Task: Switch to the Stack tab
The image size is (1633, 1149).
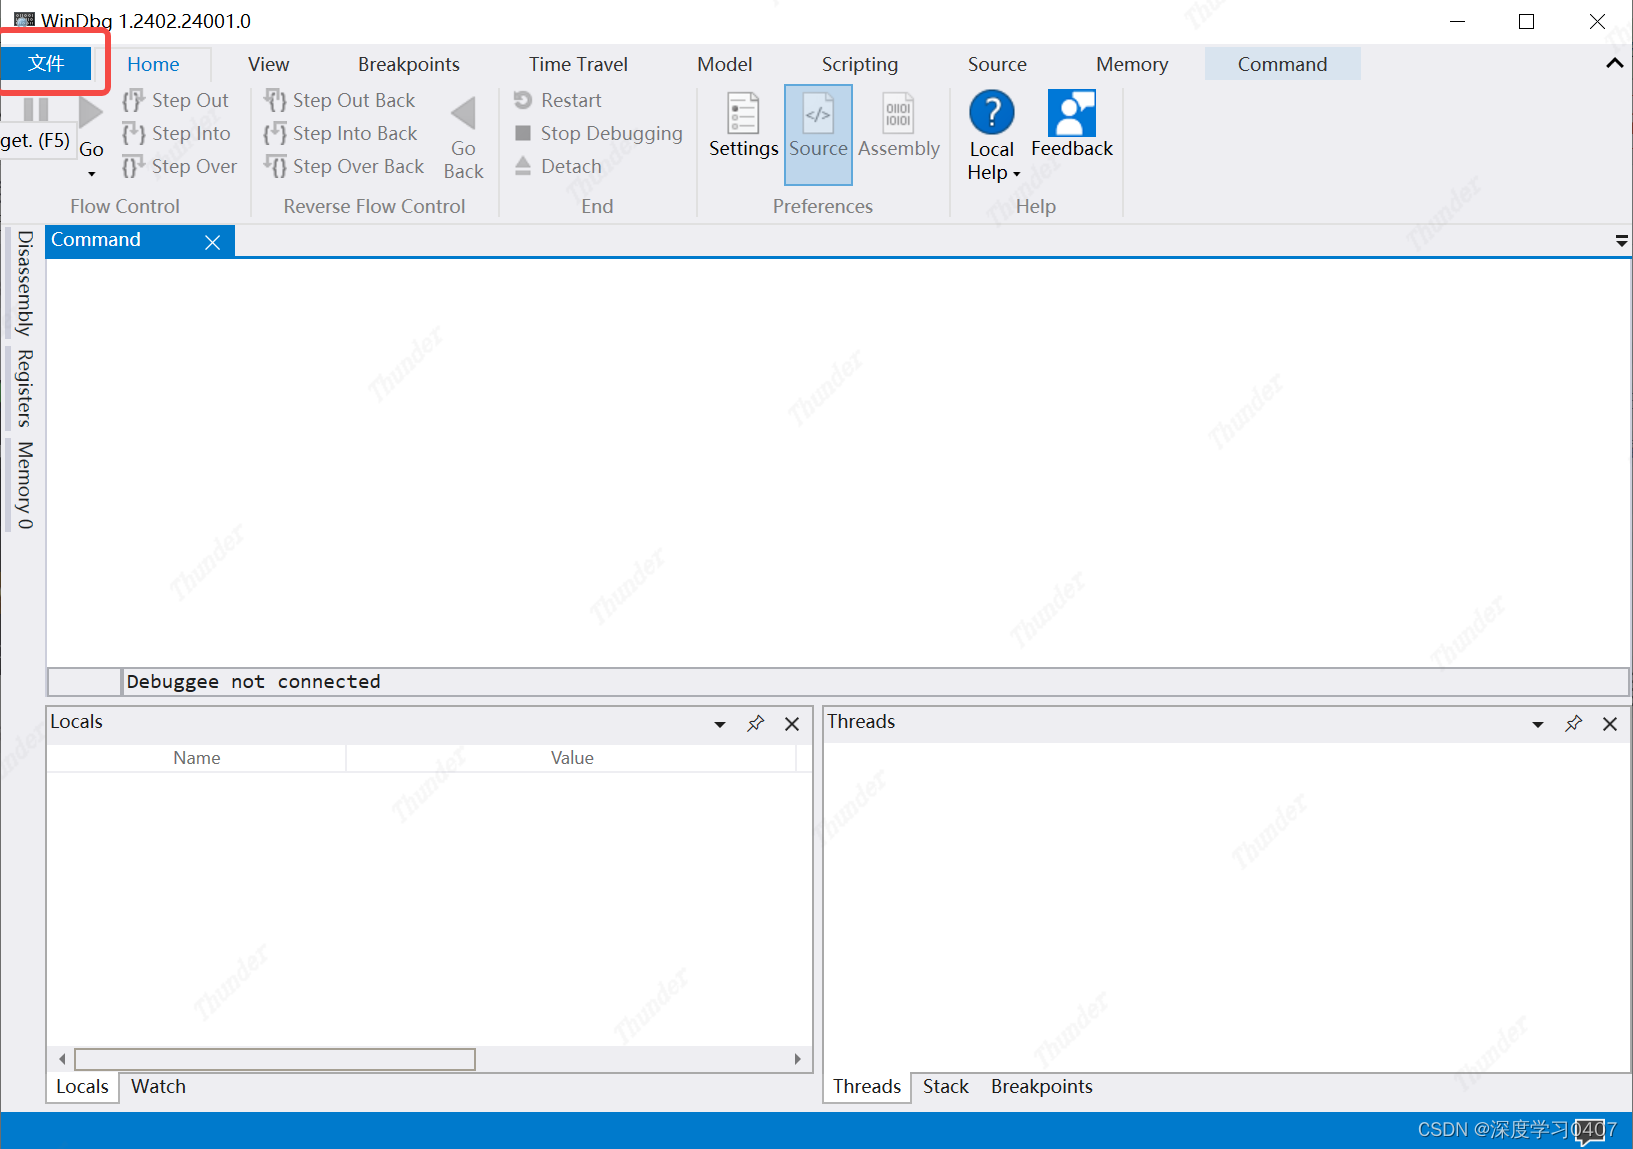Action: coord(946,1087)
